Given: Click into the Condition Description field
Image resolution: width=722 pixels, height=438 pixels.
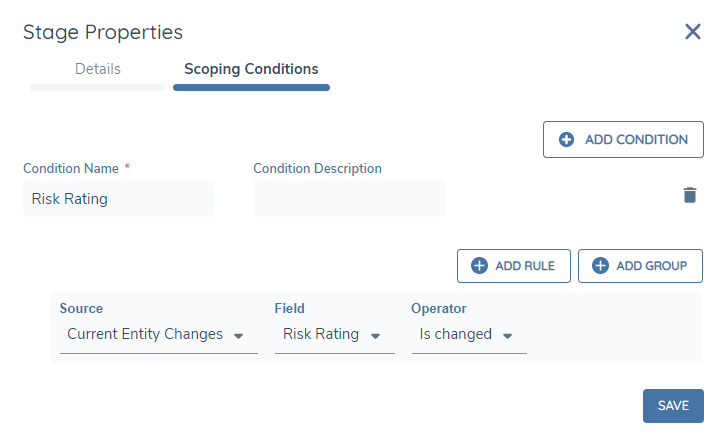Looking at the screenshot, I should coord(349,198).
